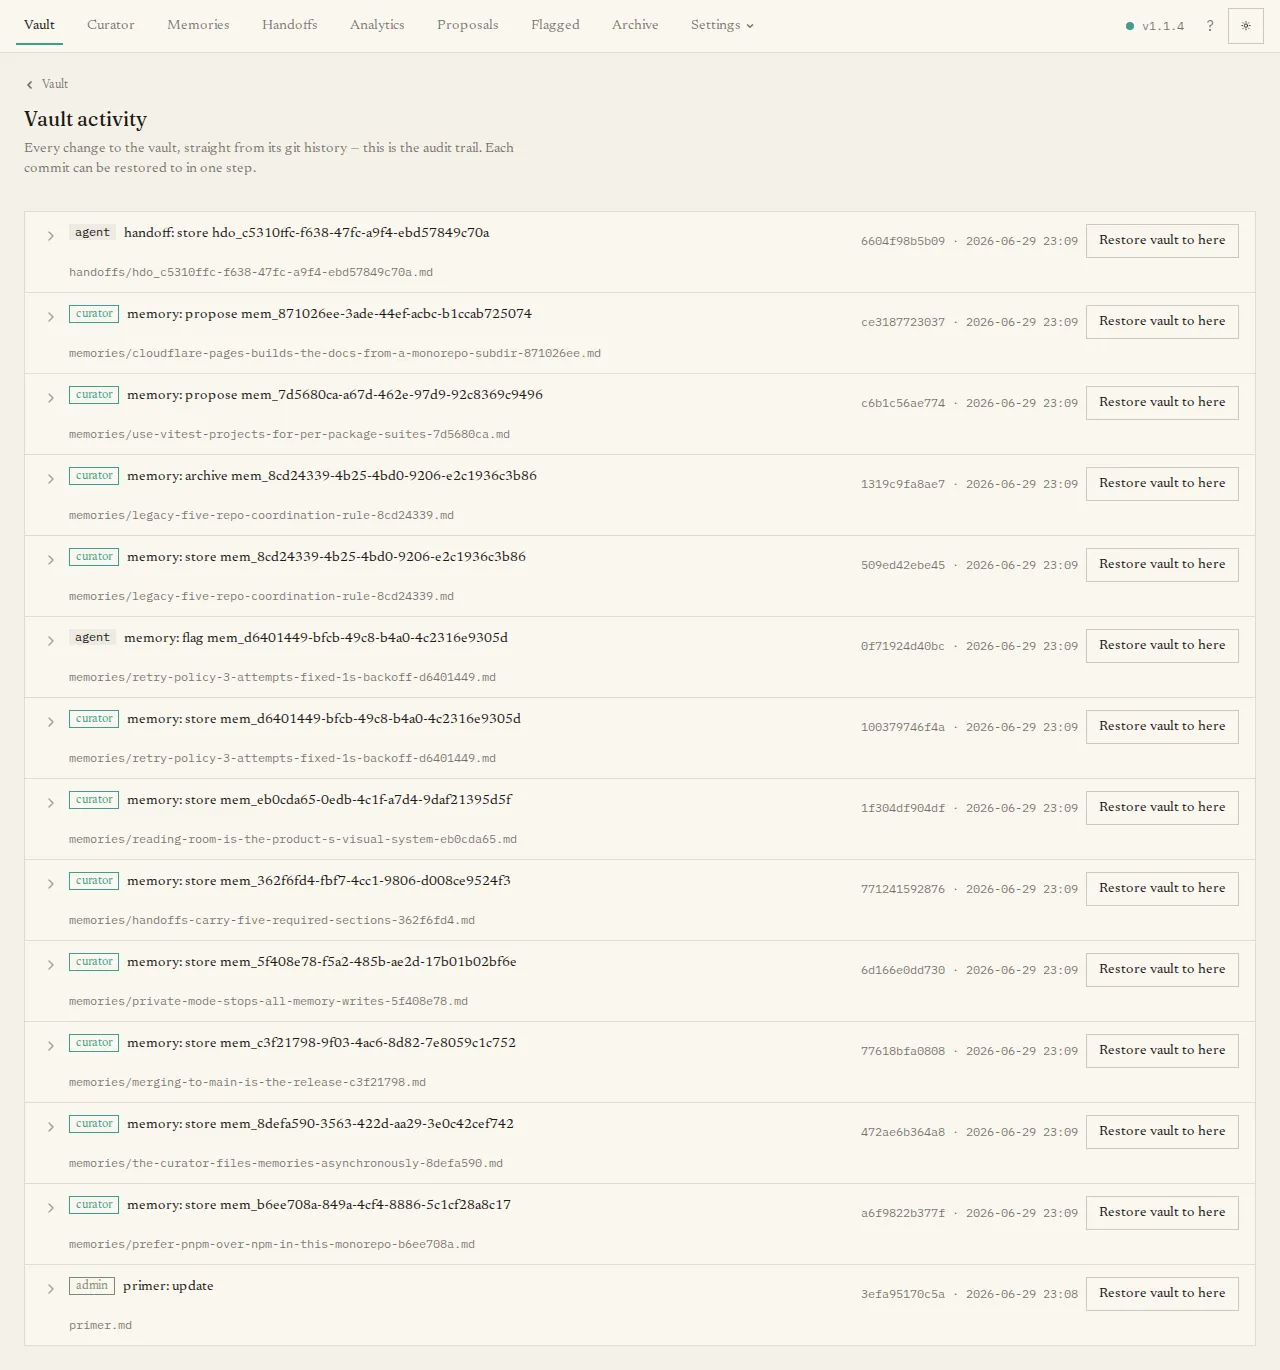
Task: Click the v1.1.4 version status indicator
Action: [1155, 26]
